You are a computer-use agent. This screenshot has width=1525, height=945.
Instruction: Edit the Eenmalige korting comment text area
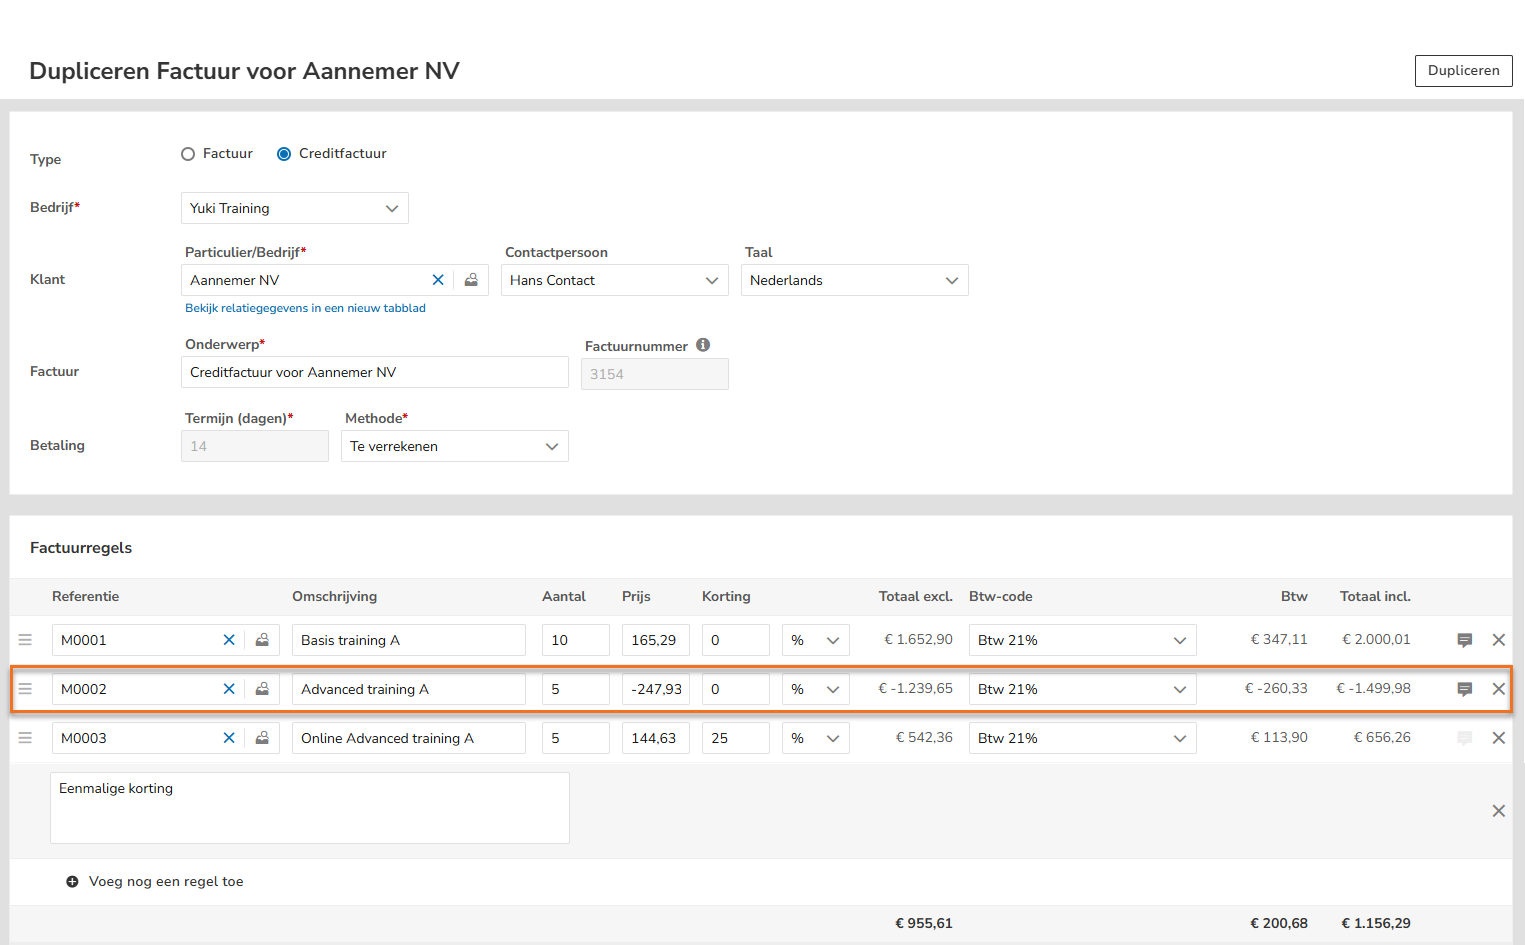[x=310, y=808]
